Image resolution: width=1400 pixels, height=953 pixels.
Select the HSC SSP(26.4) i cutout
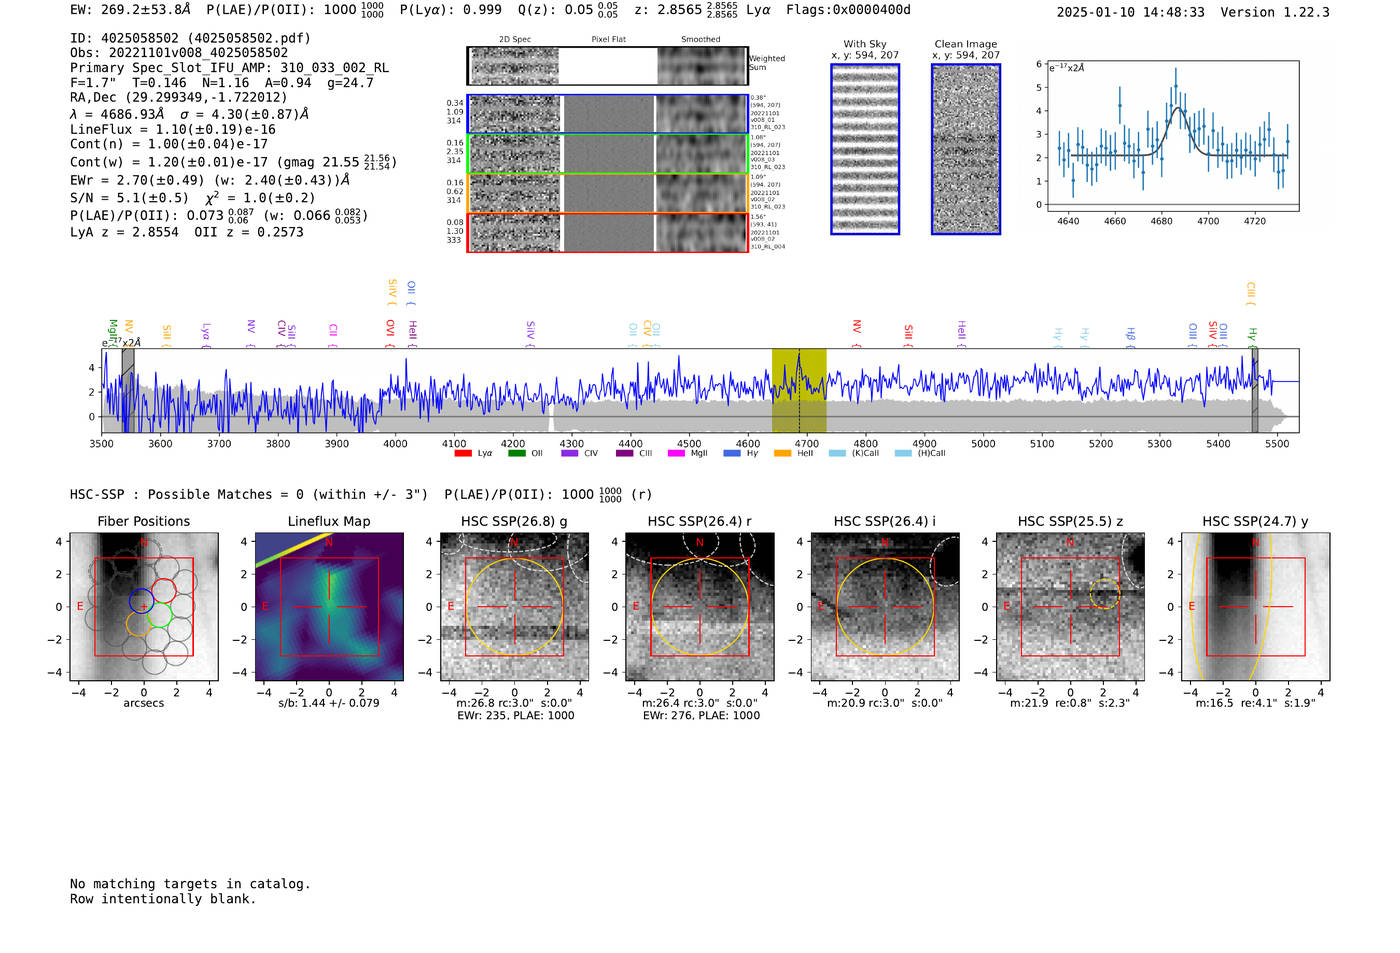click(885, 607)
